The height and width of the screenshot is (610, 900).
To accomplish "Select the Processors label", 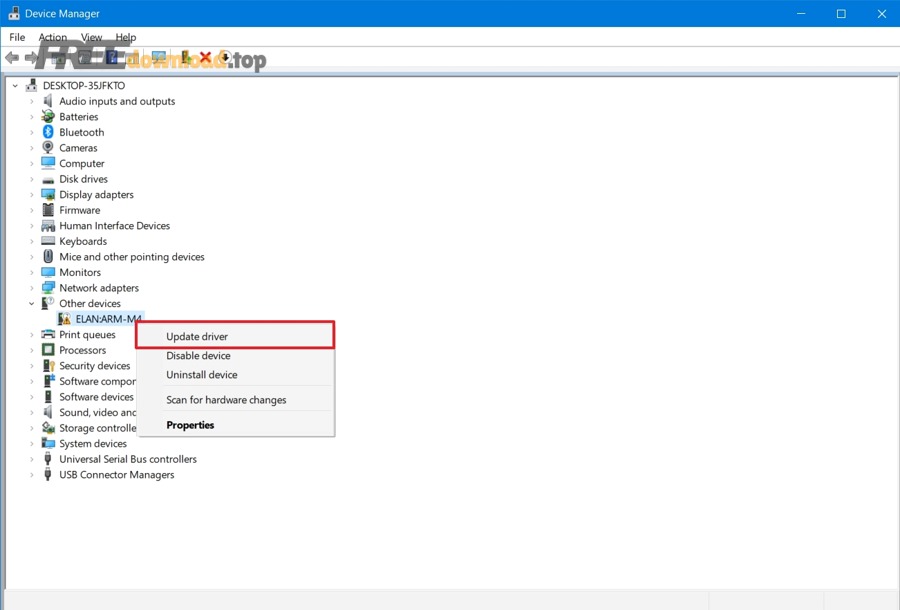I will coord(83,350).
